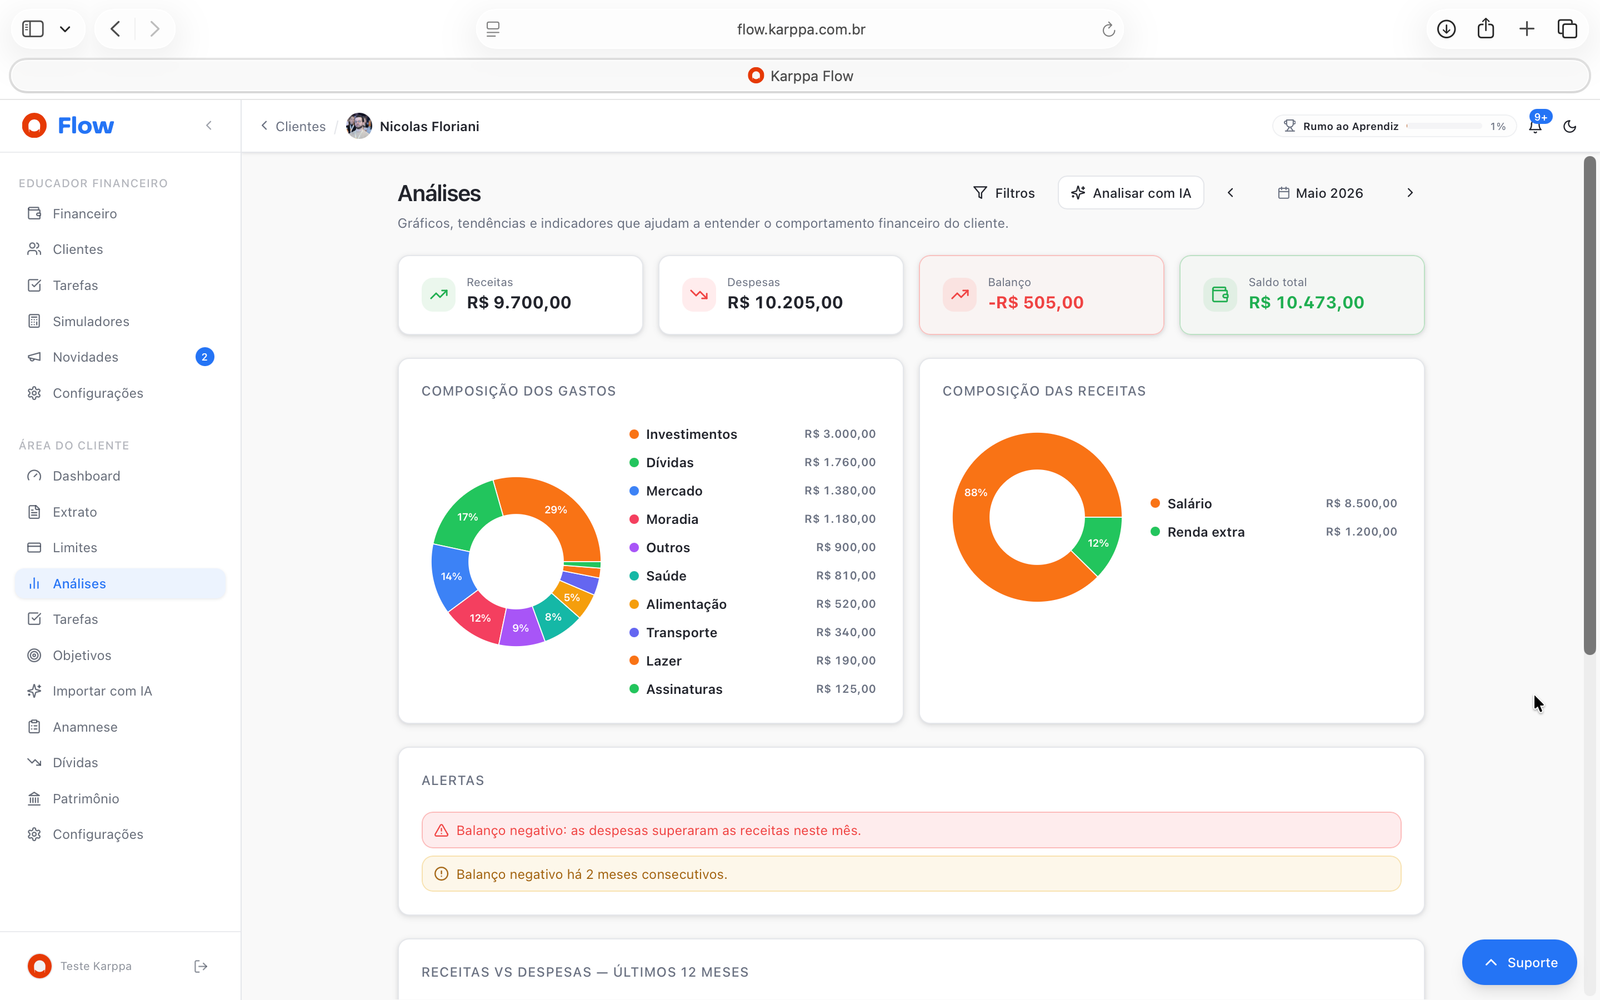1600x1000 pixels.
Task: Show Safari tab overview
Action: [x=1567, y=29]
